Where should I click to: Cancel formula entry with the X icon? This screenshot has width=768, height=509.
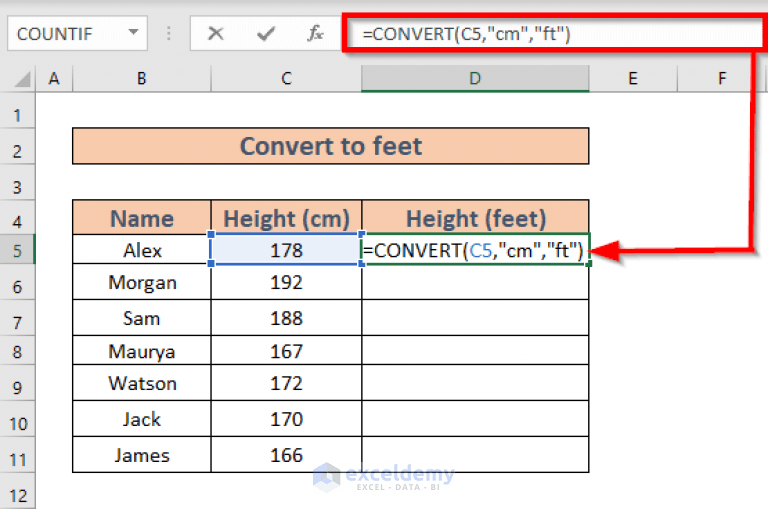[216, 33]
